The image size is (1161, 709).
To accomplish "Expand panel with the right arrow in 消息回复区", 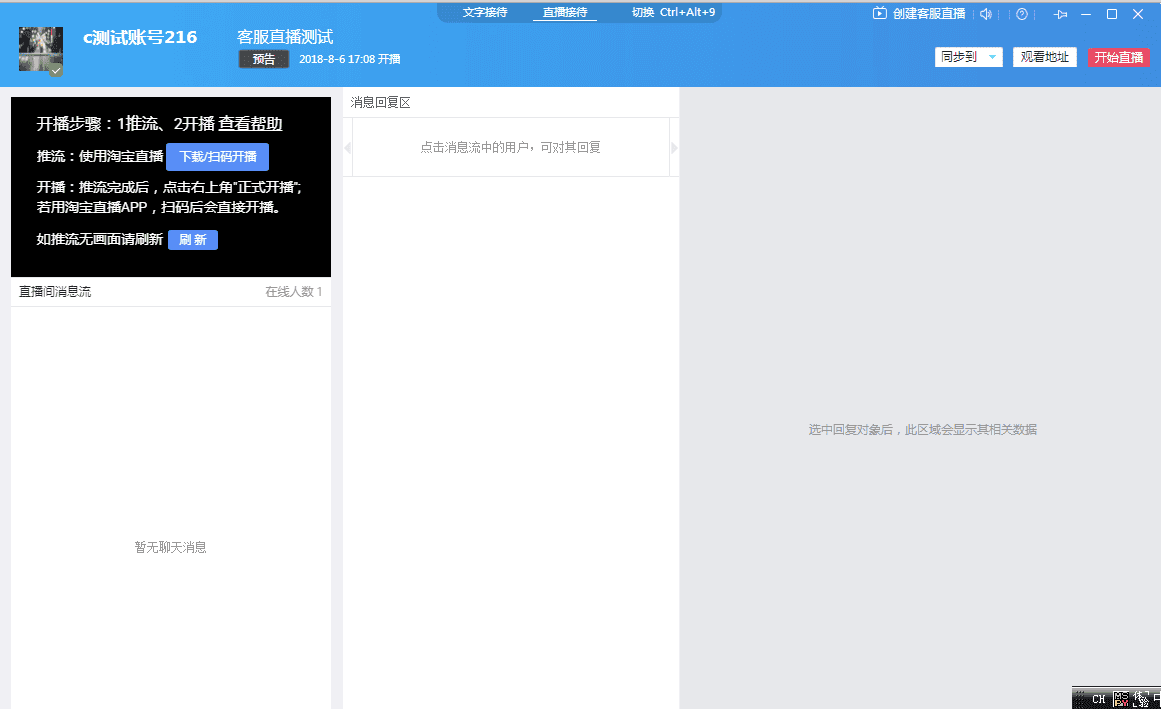I will point(675,148).
